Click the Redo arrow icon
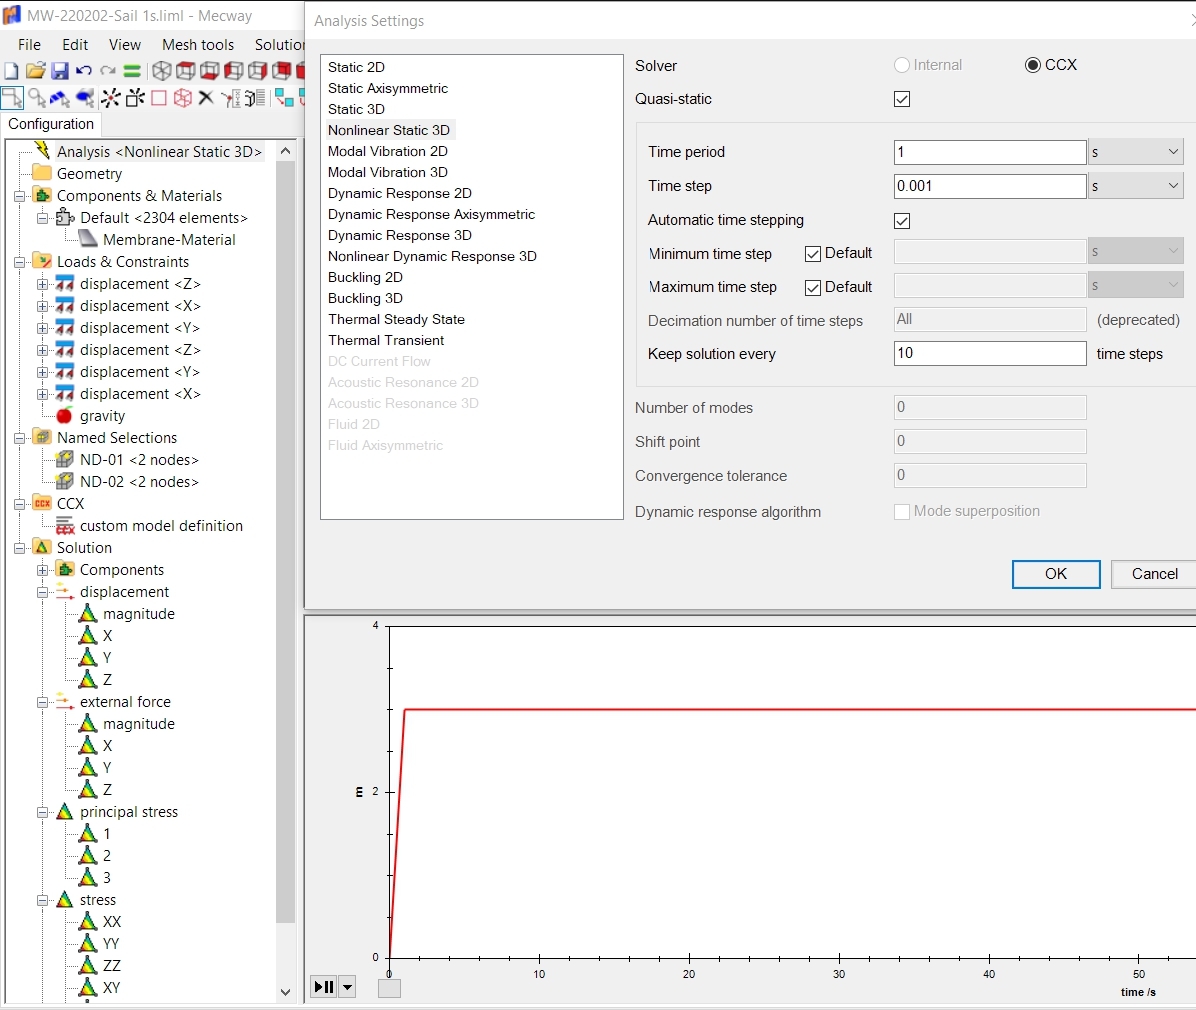Screen dimensions: 1196x1010 (x=108, y=71)
